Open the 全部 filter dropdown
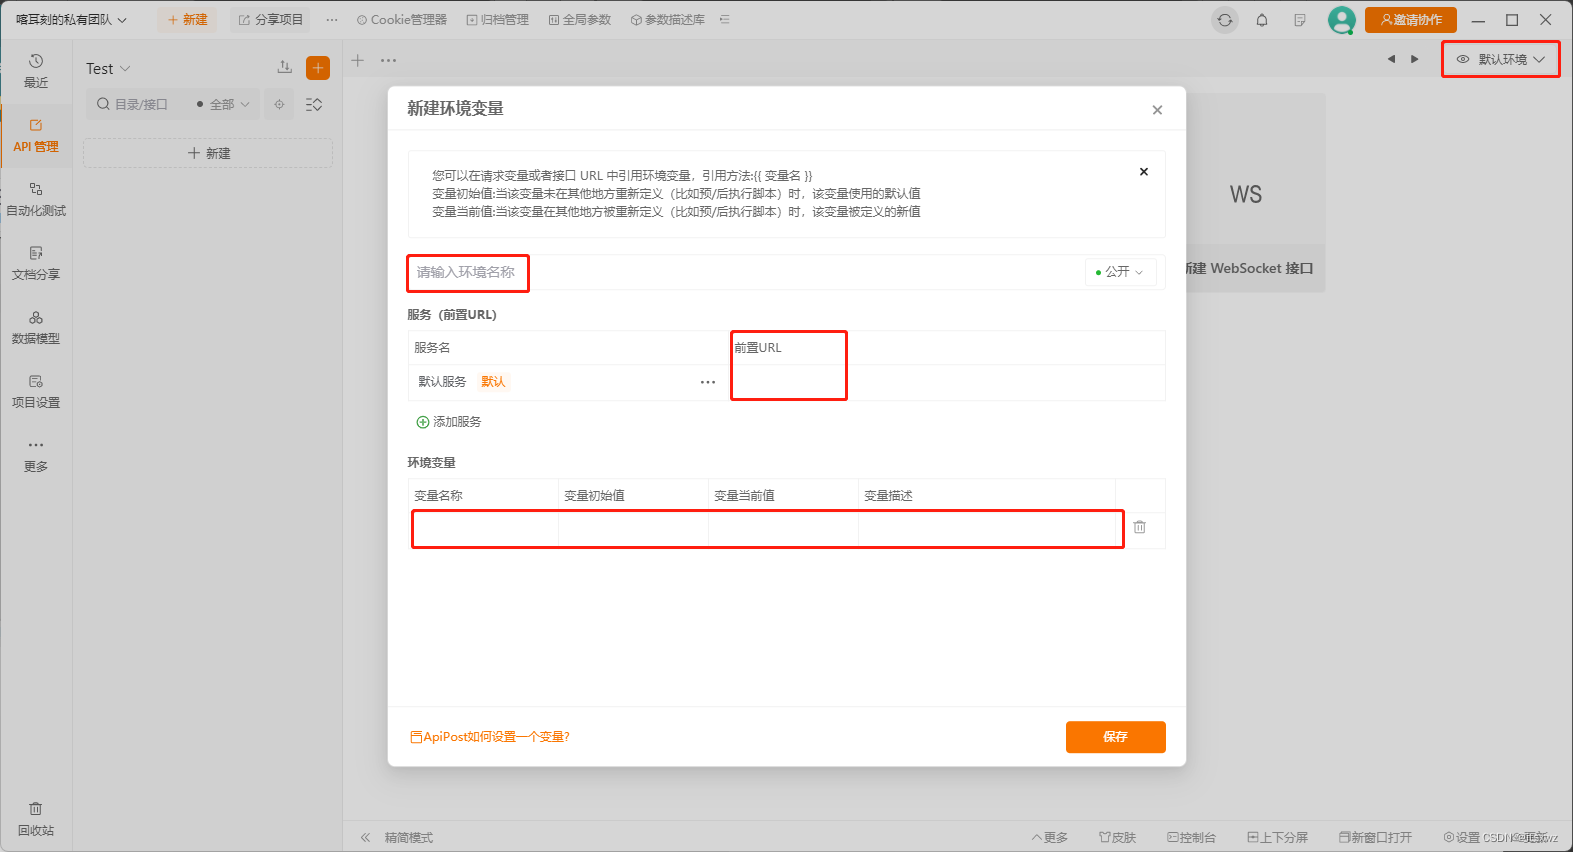 [x=223, y=104]
